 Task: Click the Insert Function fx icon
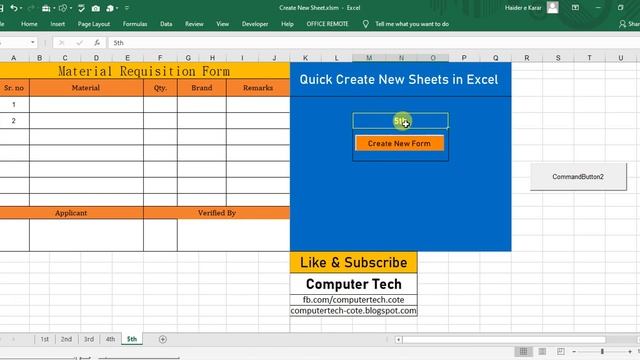[x=97, y=42]
